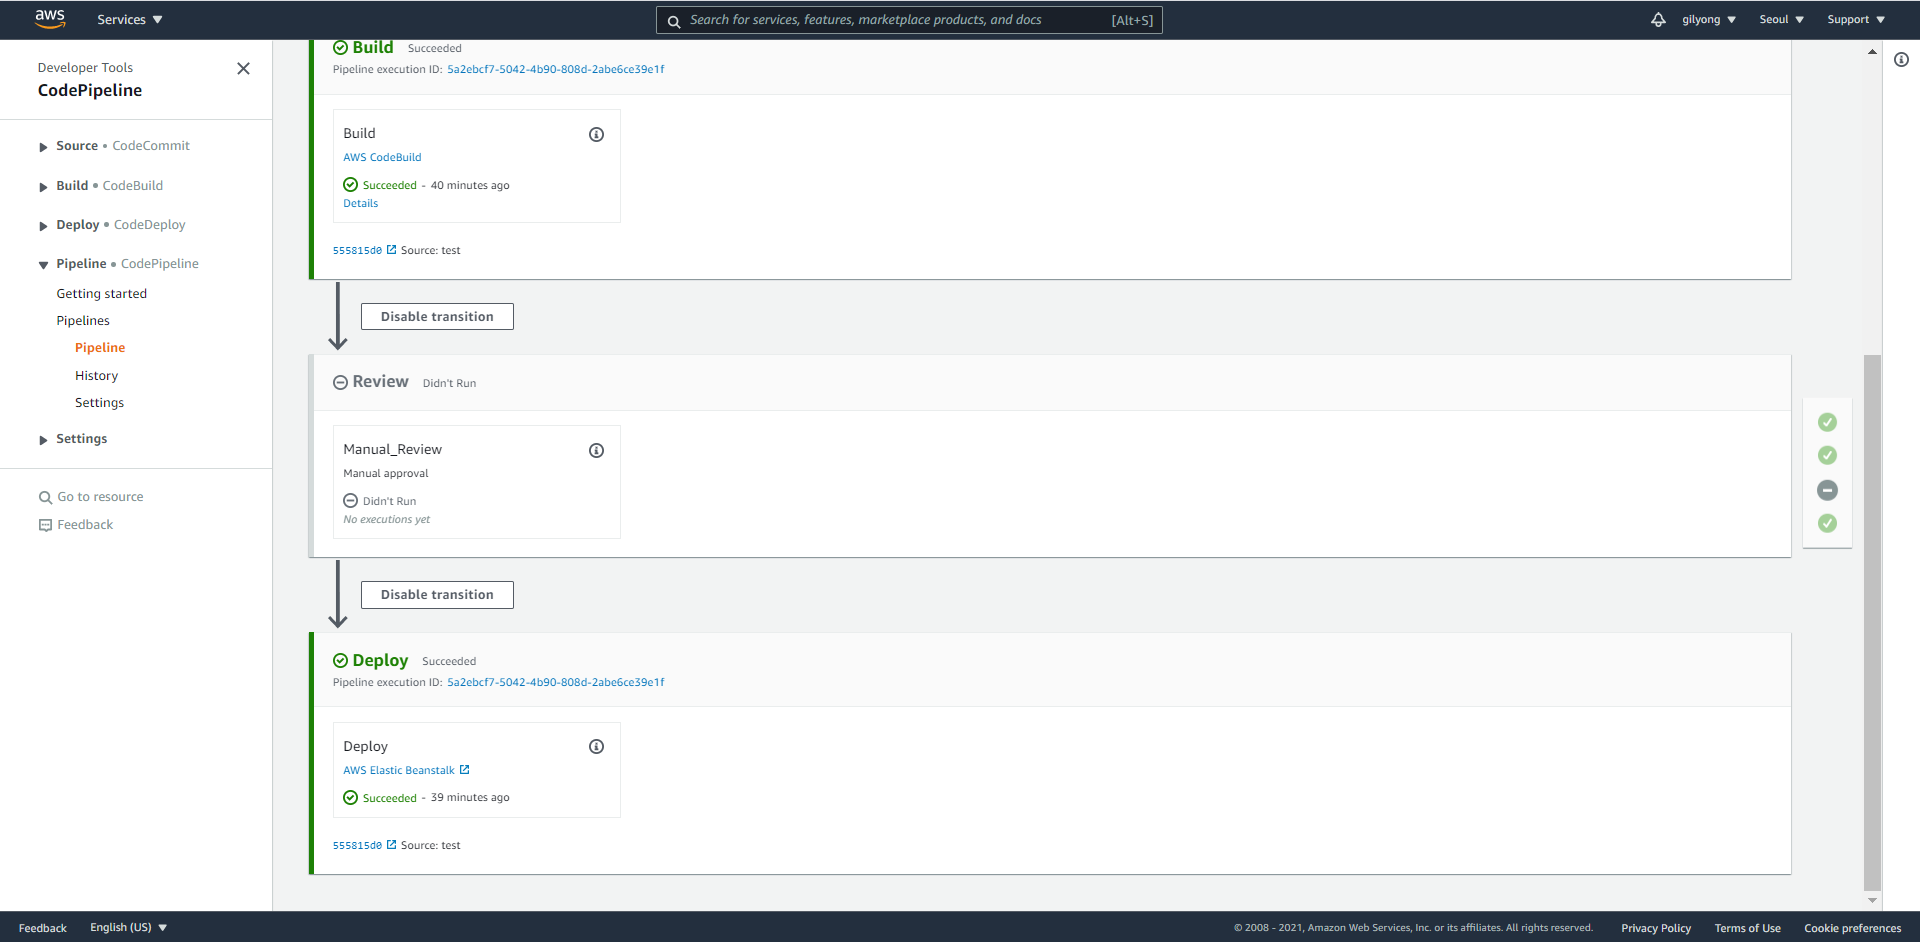The image size is (1920, 942).
Task: Jump to first succeeded stage indicator
Action: (1827, 422)
